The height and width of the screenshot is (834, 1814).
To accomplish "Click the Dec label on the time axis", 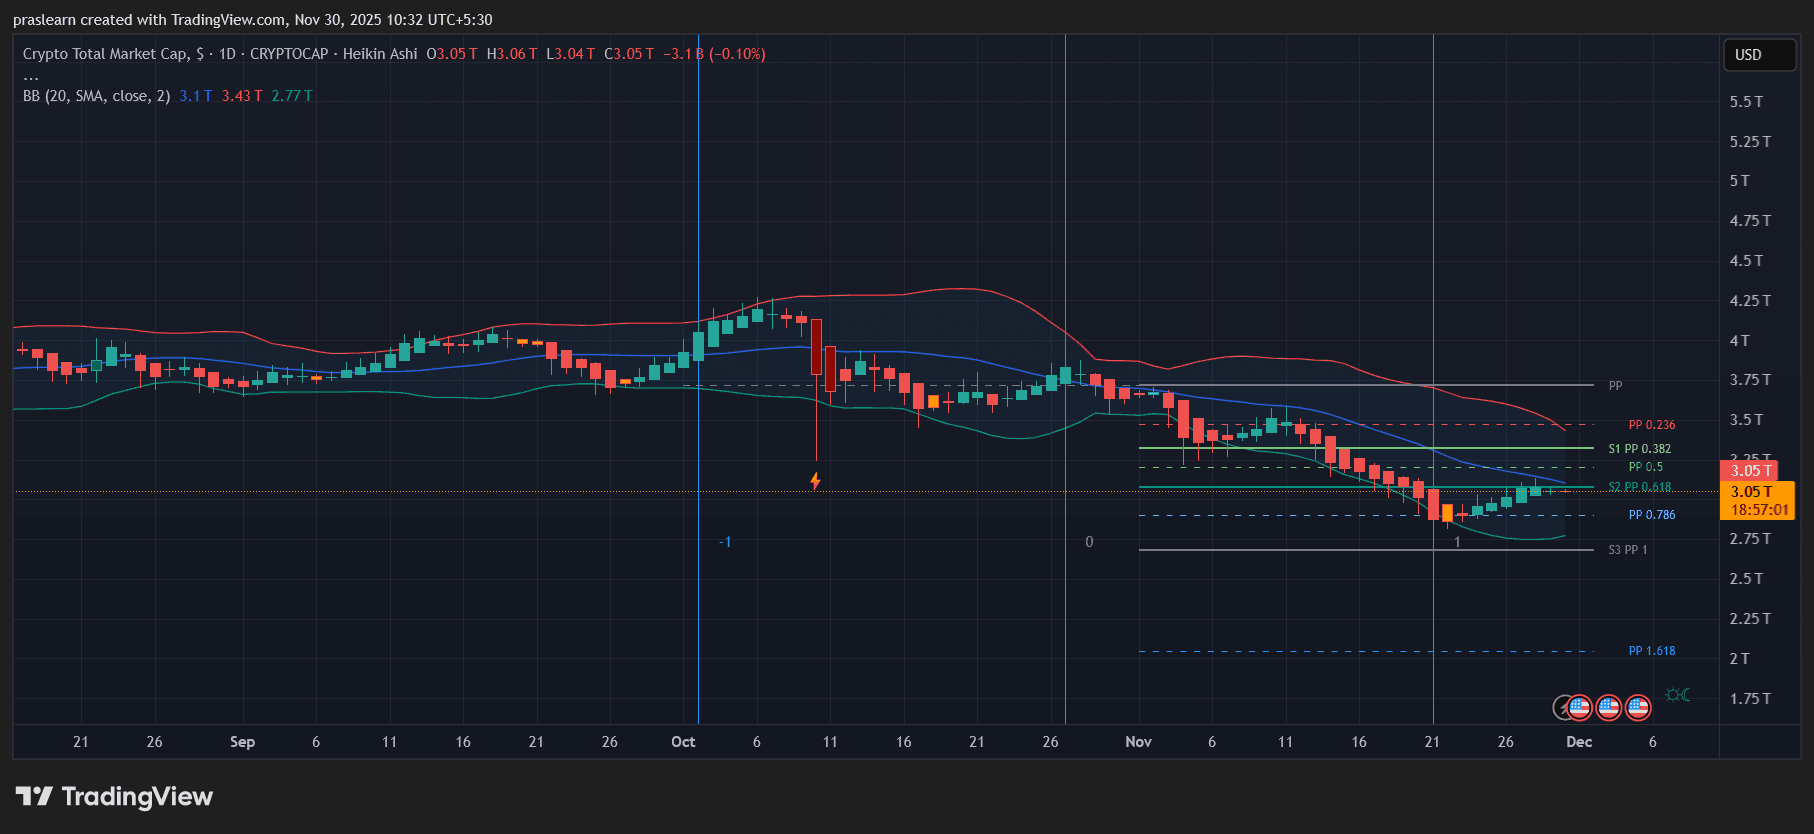I will [x=1578, y=742].
